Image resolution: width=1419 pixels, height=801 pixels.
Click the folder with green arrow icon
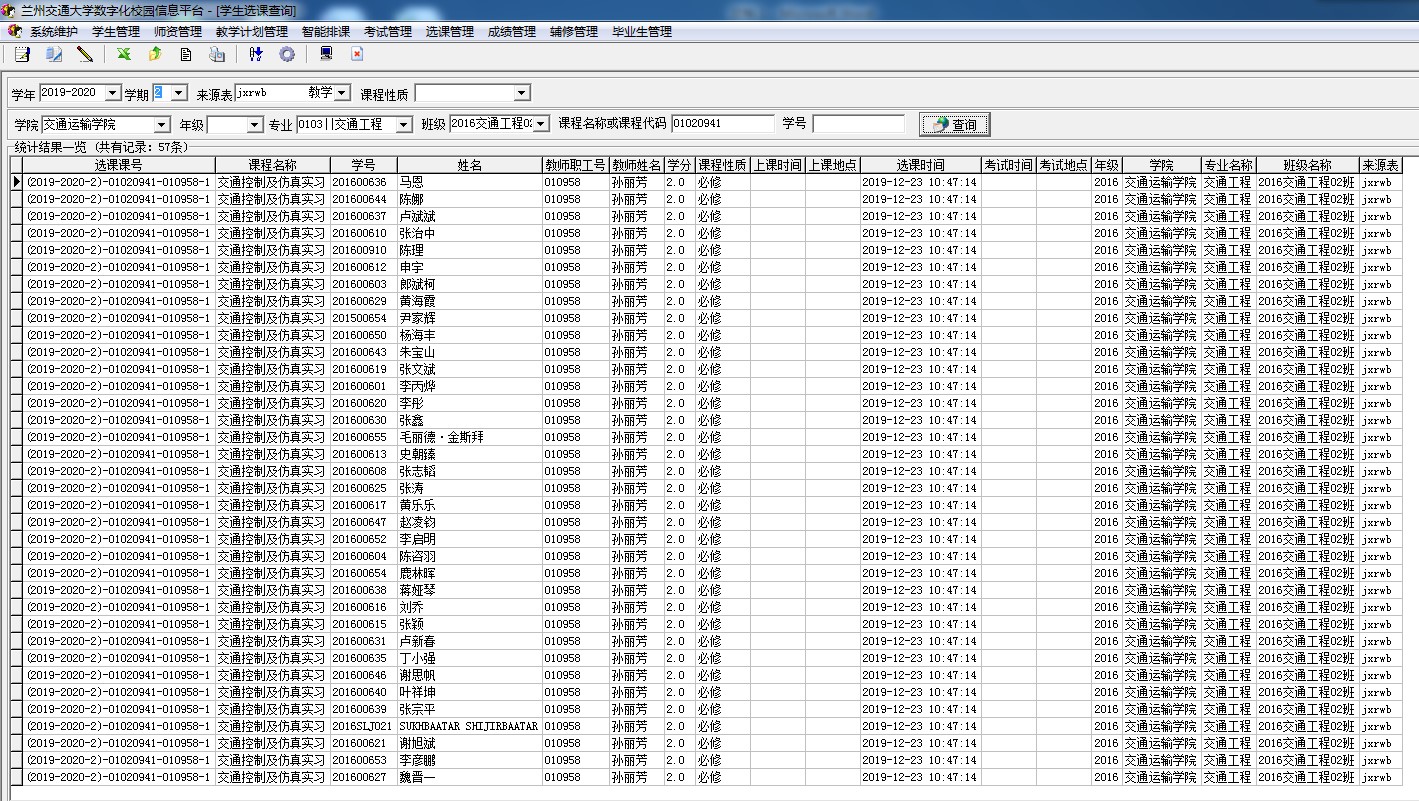[155, 55]
